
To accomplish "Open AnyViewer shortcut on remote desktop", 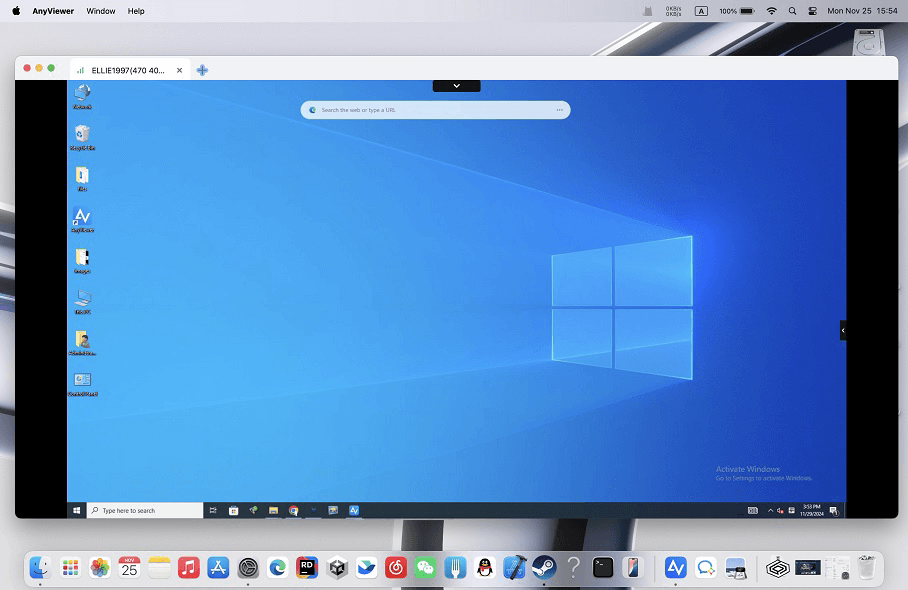I will [x=82, y=218].
